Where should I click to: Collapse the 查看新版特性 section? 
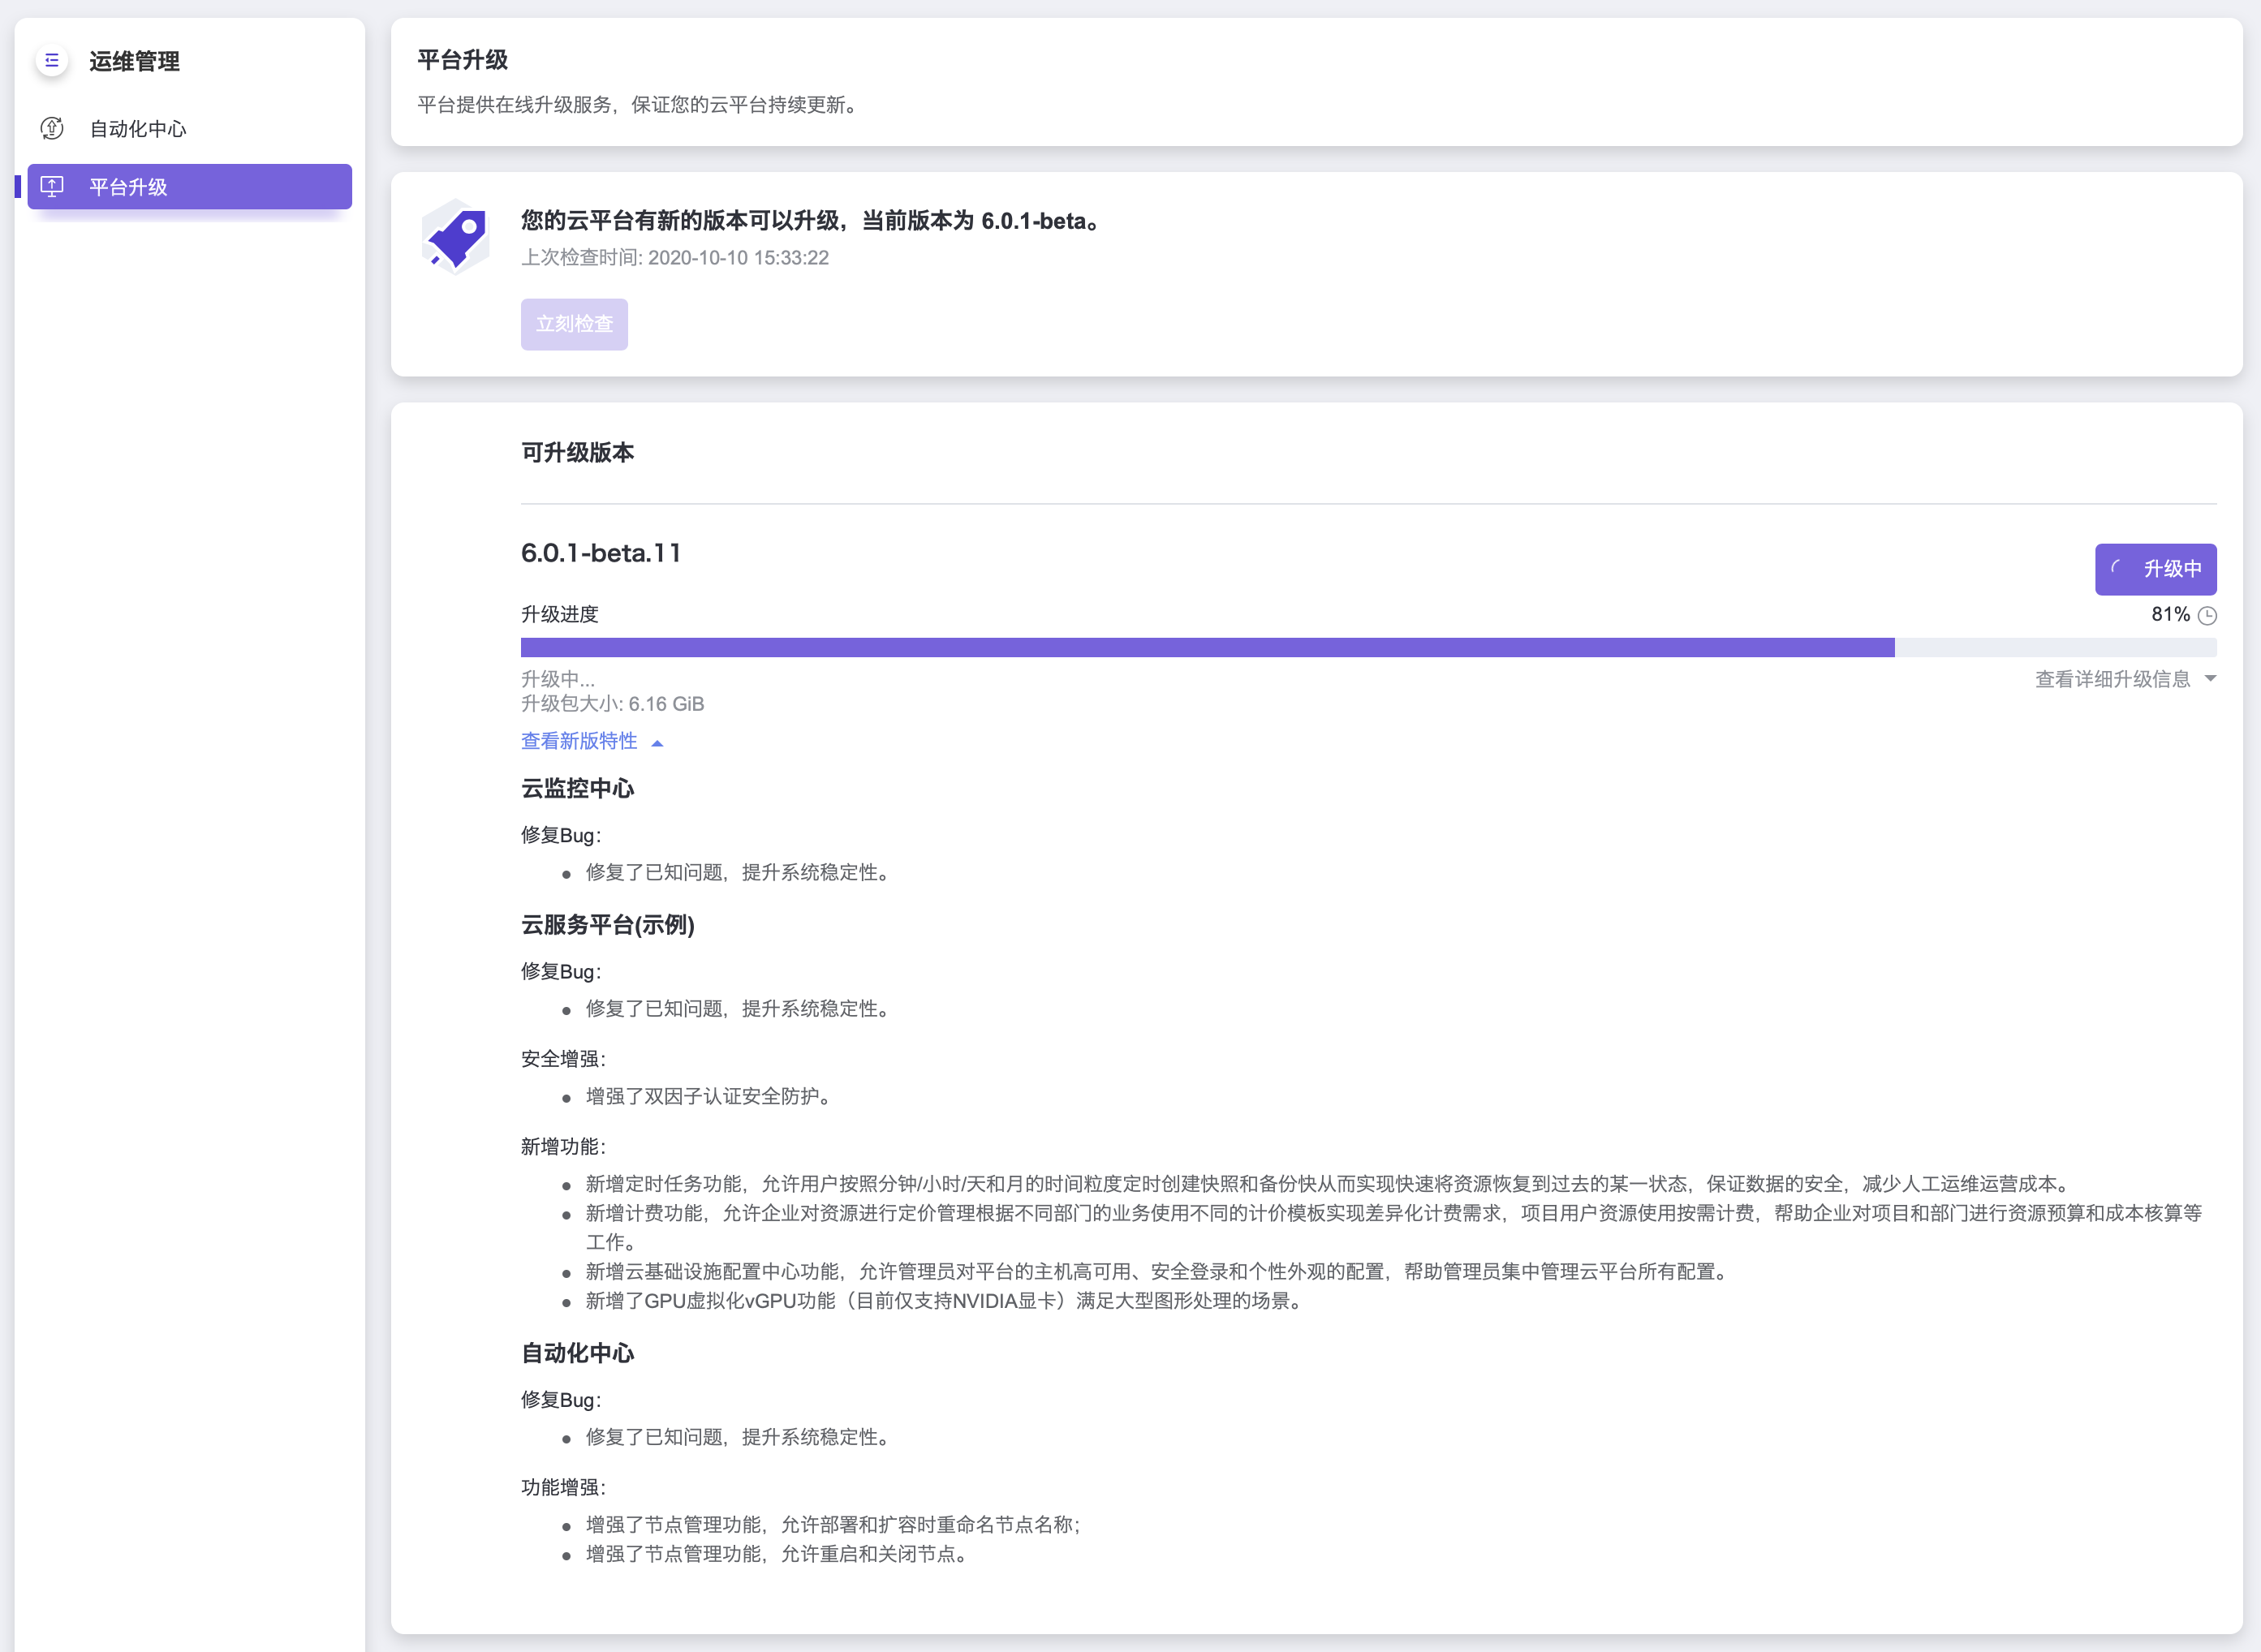pyautogui.click(x=579, y=741)
